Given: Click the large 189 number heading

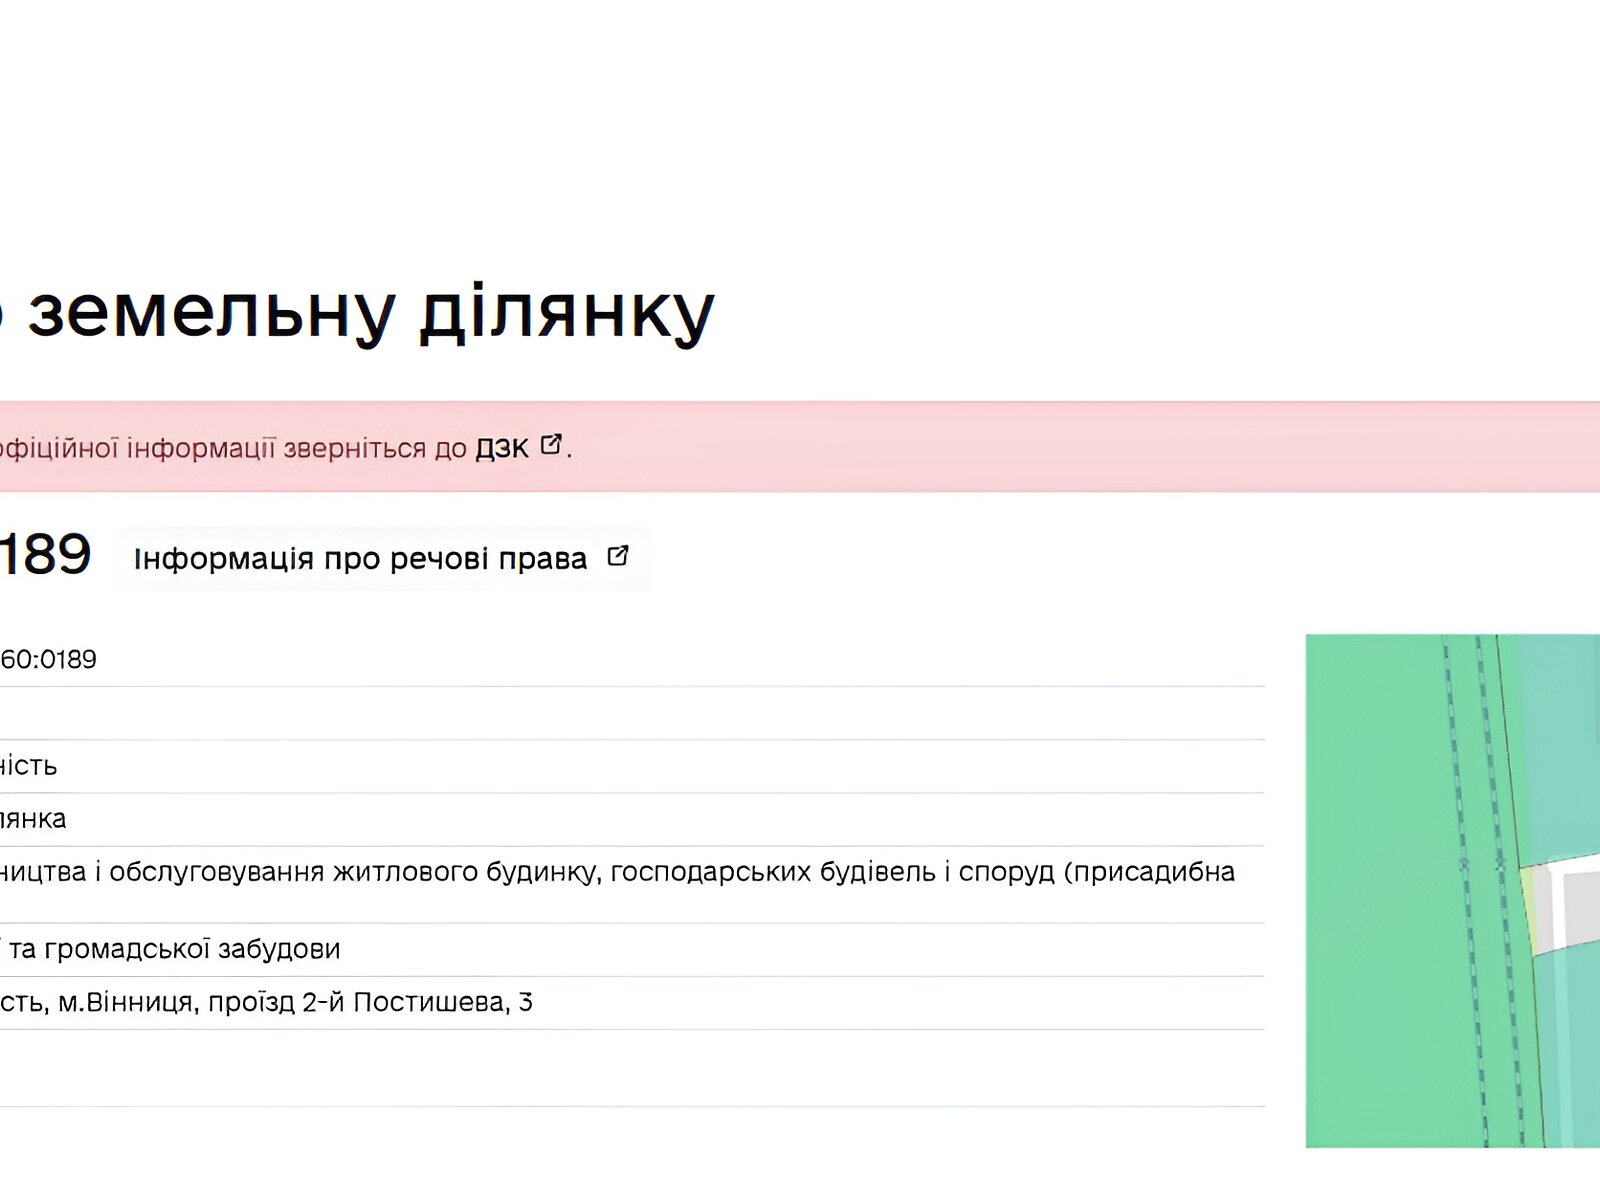Looking at the screenshot, I should 45,555.
